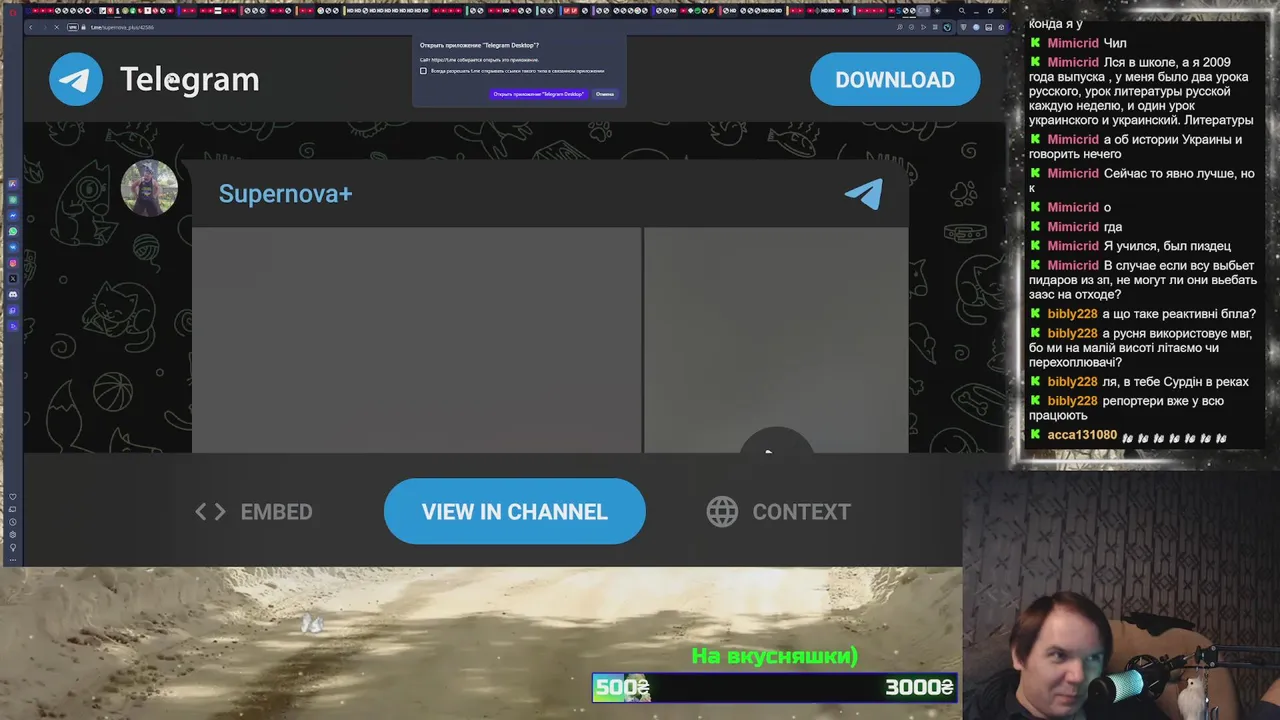This screenshot has height=720, width=1280.
Task: Open the heart bookmarks icon in sidebar
Action: [x=13, y=497]
